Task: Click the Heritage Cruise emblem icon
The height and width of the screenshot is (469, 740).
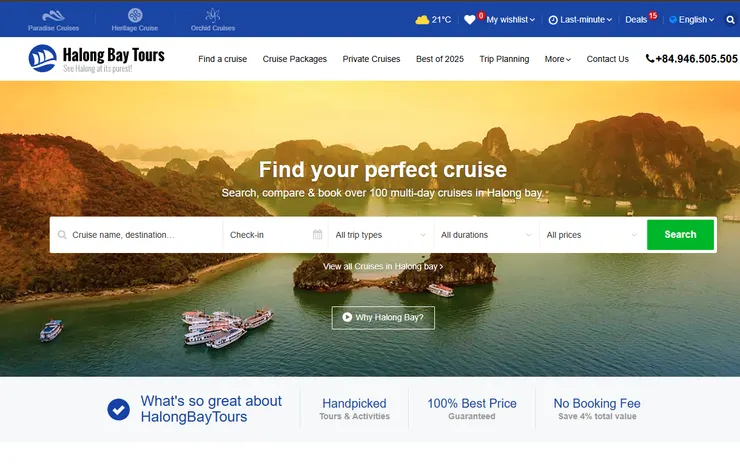Action: (x=135, y=16)
